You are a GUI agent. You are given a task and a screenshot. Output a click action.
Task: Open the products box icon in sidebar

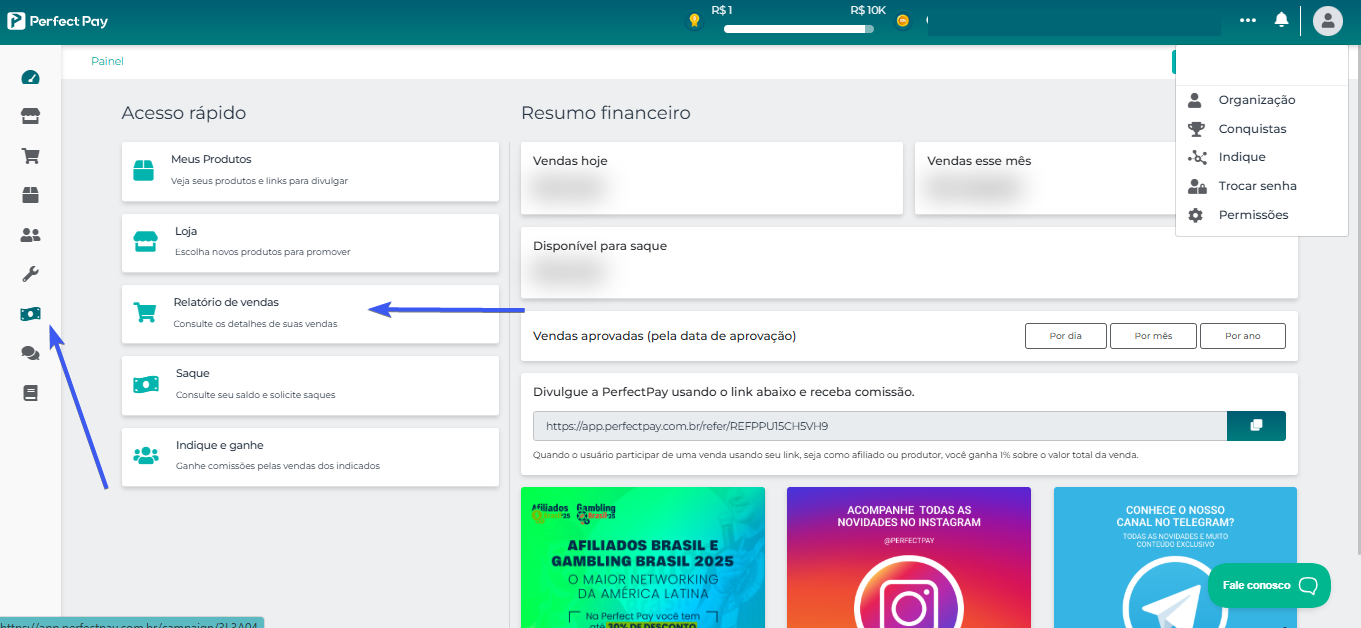(x=30, y=195)
